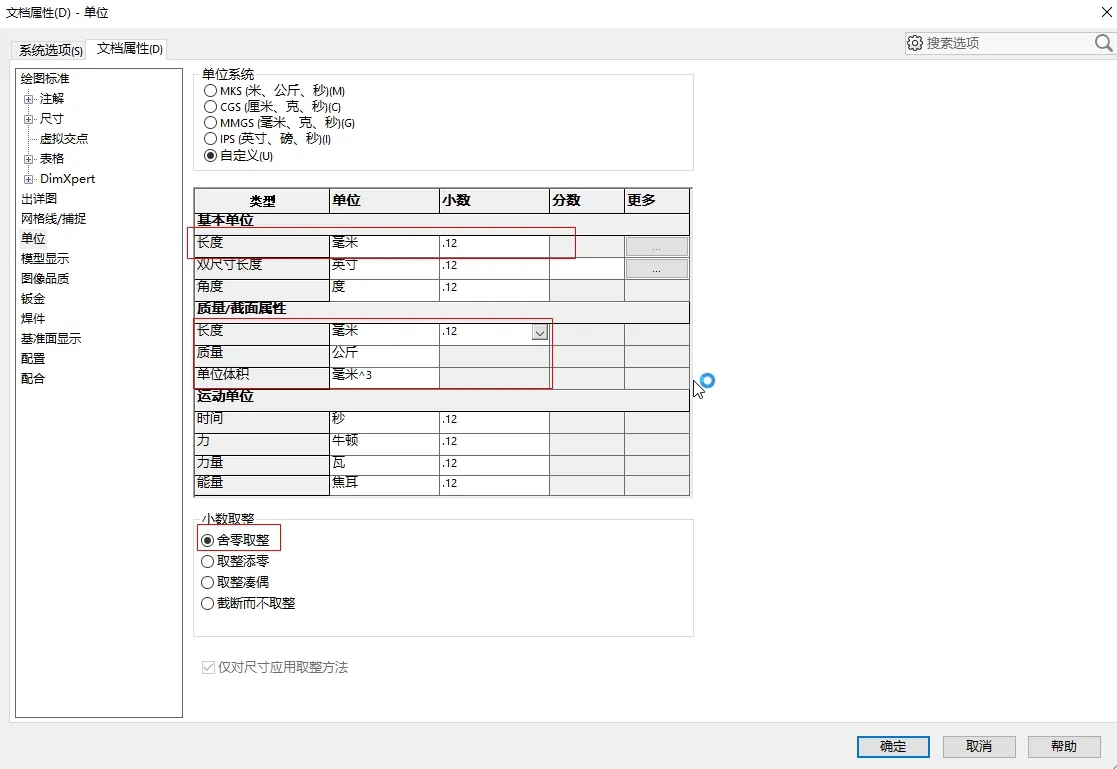
Task: Expand the 表格 tree node
Action: [28, 159]
